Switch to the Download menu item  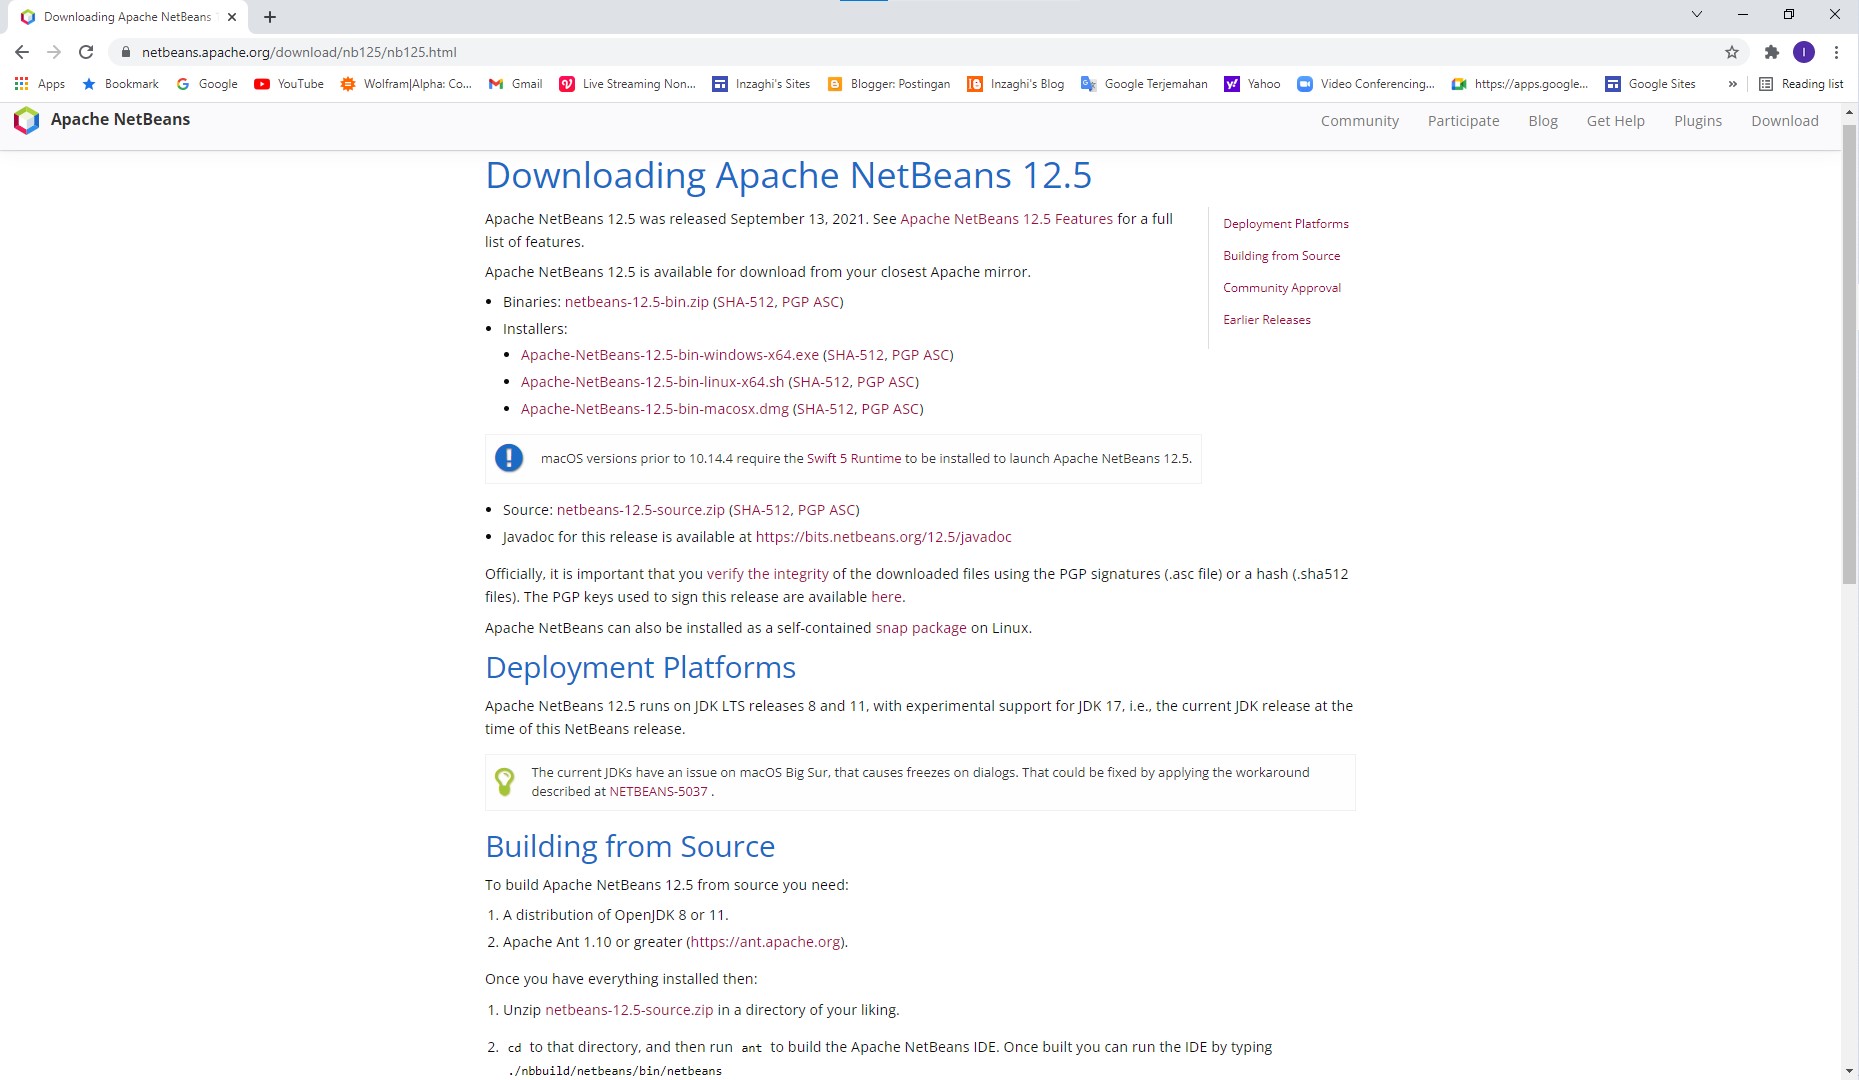tap(1784, 120)
